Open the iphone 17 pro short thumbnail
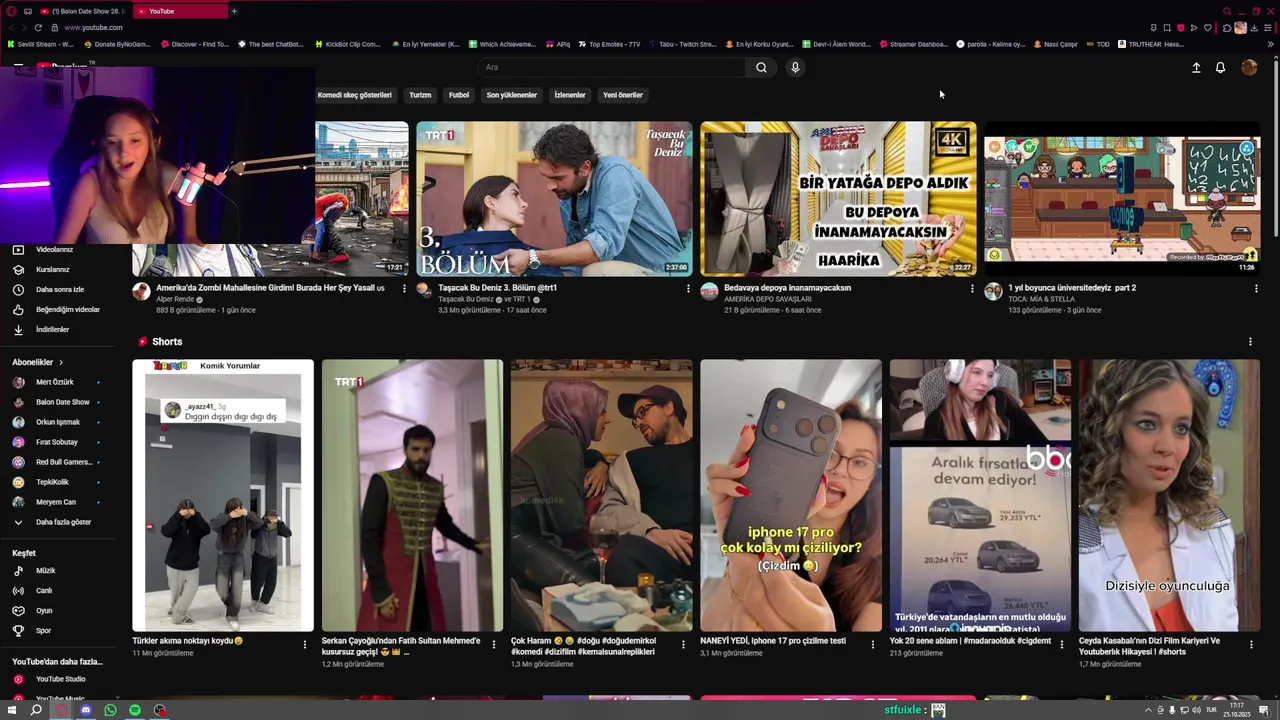The height and width of the screenshot is (720, 1280). click(791, 496)
